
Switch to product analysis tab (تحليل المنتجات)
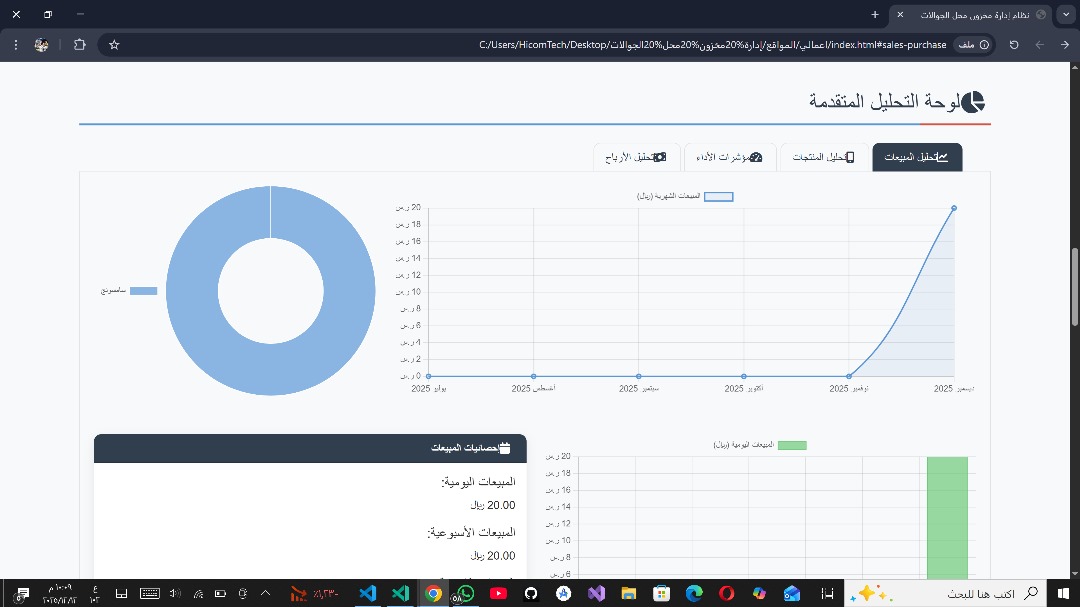(x=824, y=157)
